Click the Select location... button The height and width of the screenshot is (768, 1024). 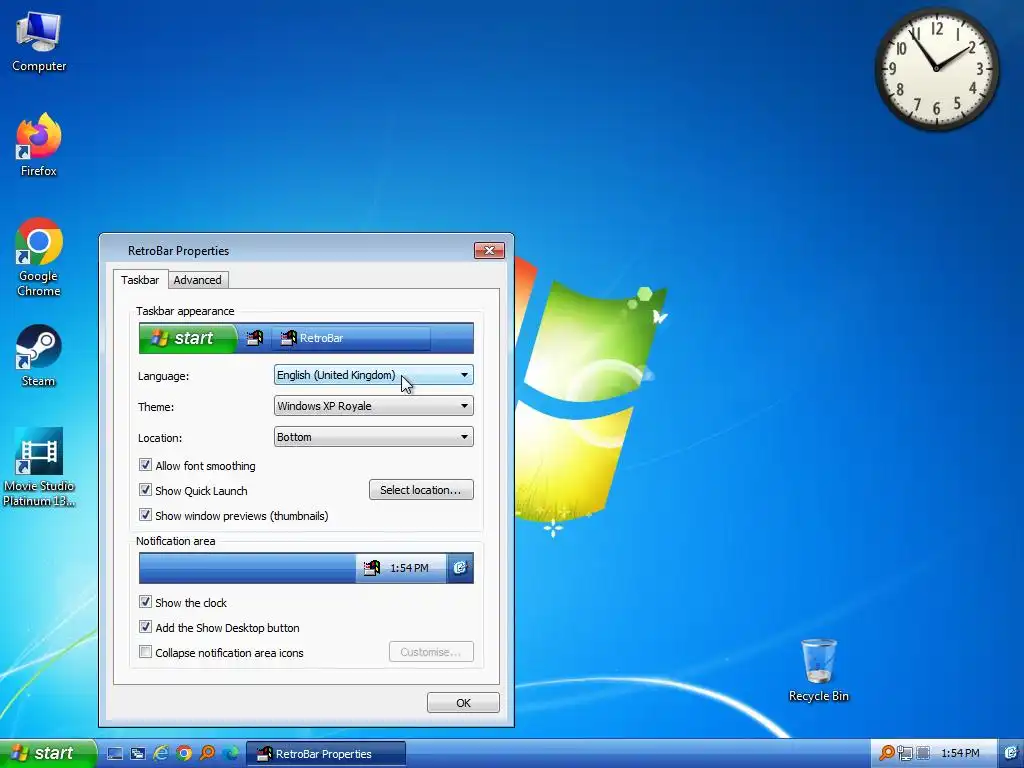(421, 490)
